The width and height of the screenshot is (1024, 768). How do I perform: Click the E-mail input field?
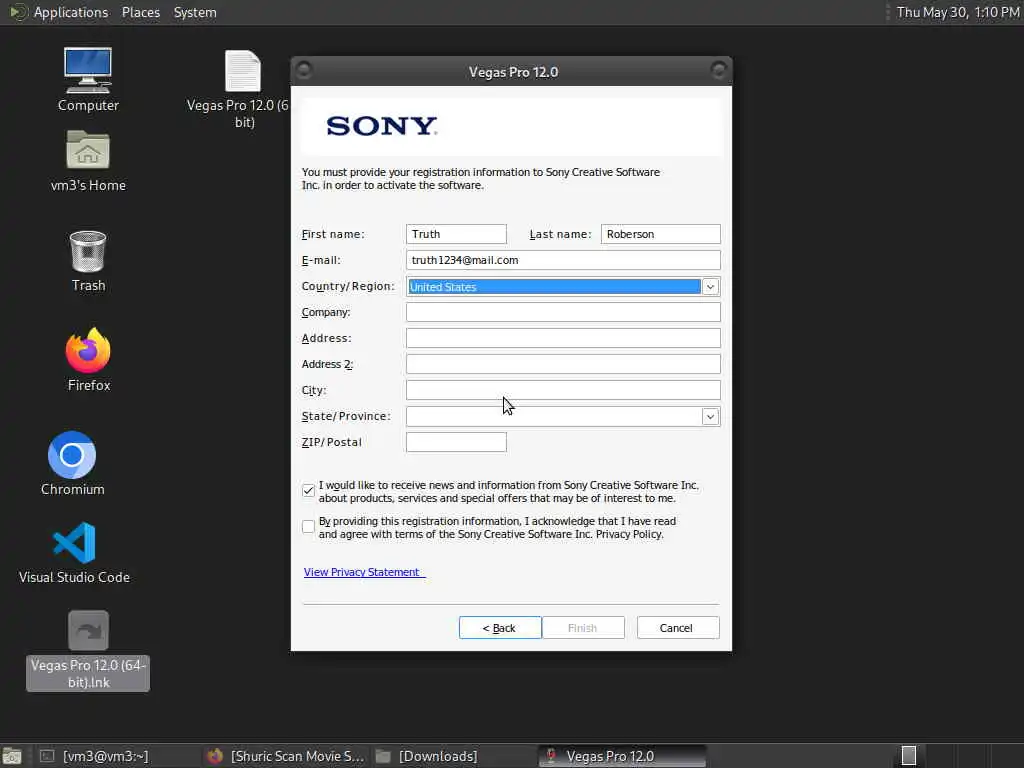(563, 260)
